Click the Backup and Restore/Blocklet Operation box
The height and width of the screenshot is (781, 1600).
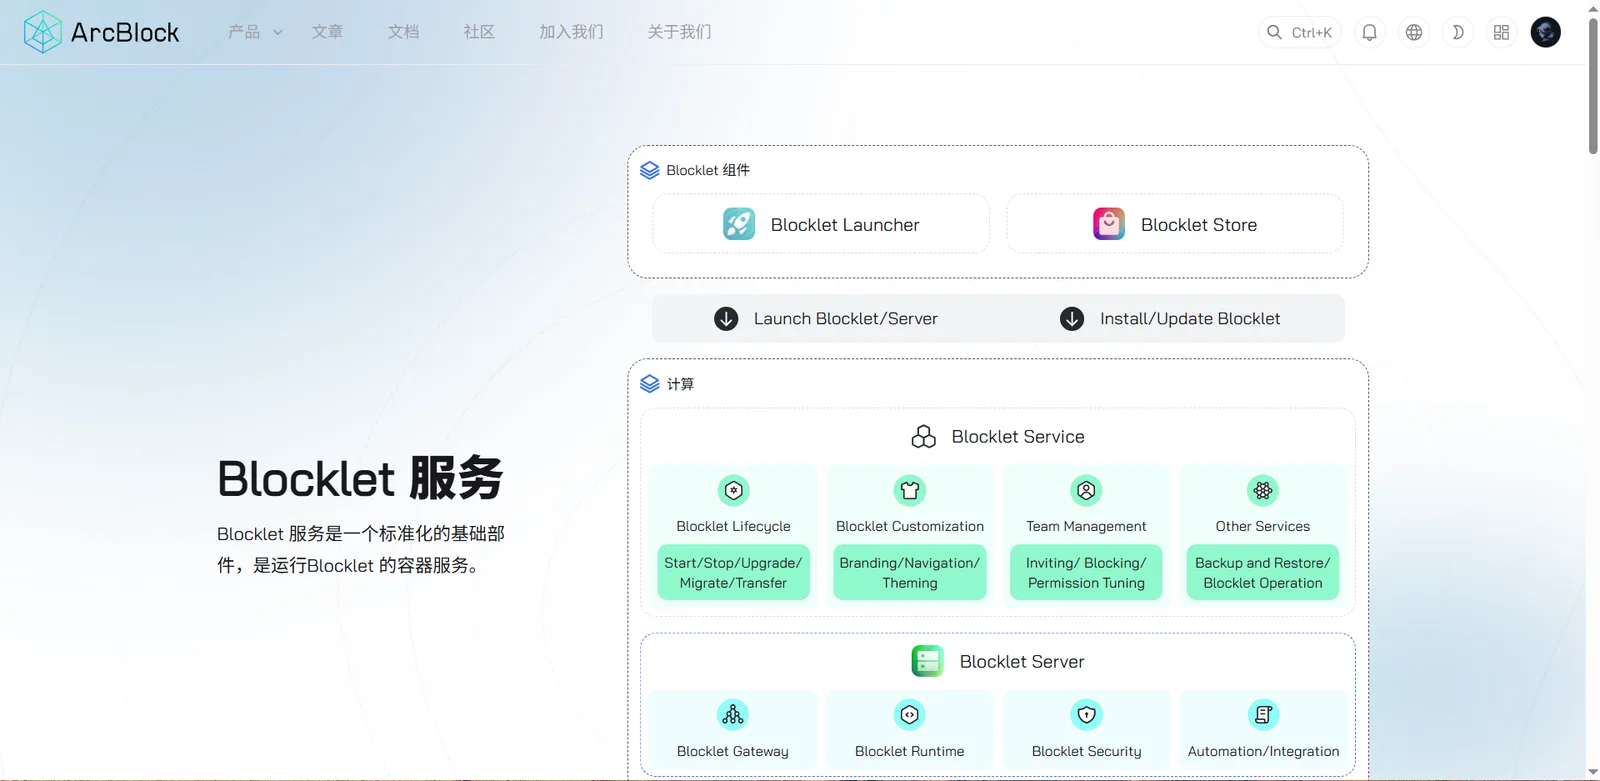[1263, 573]
